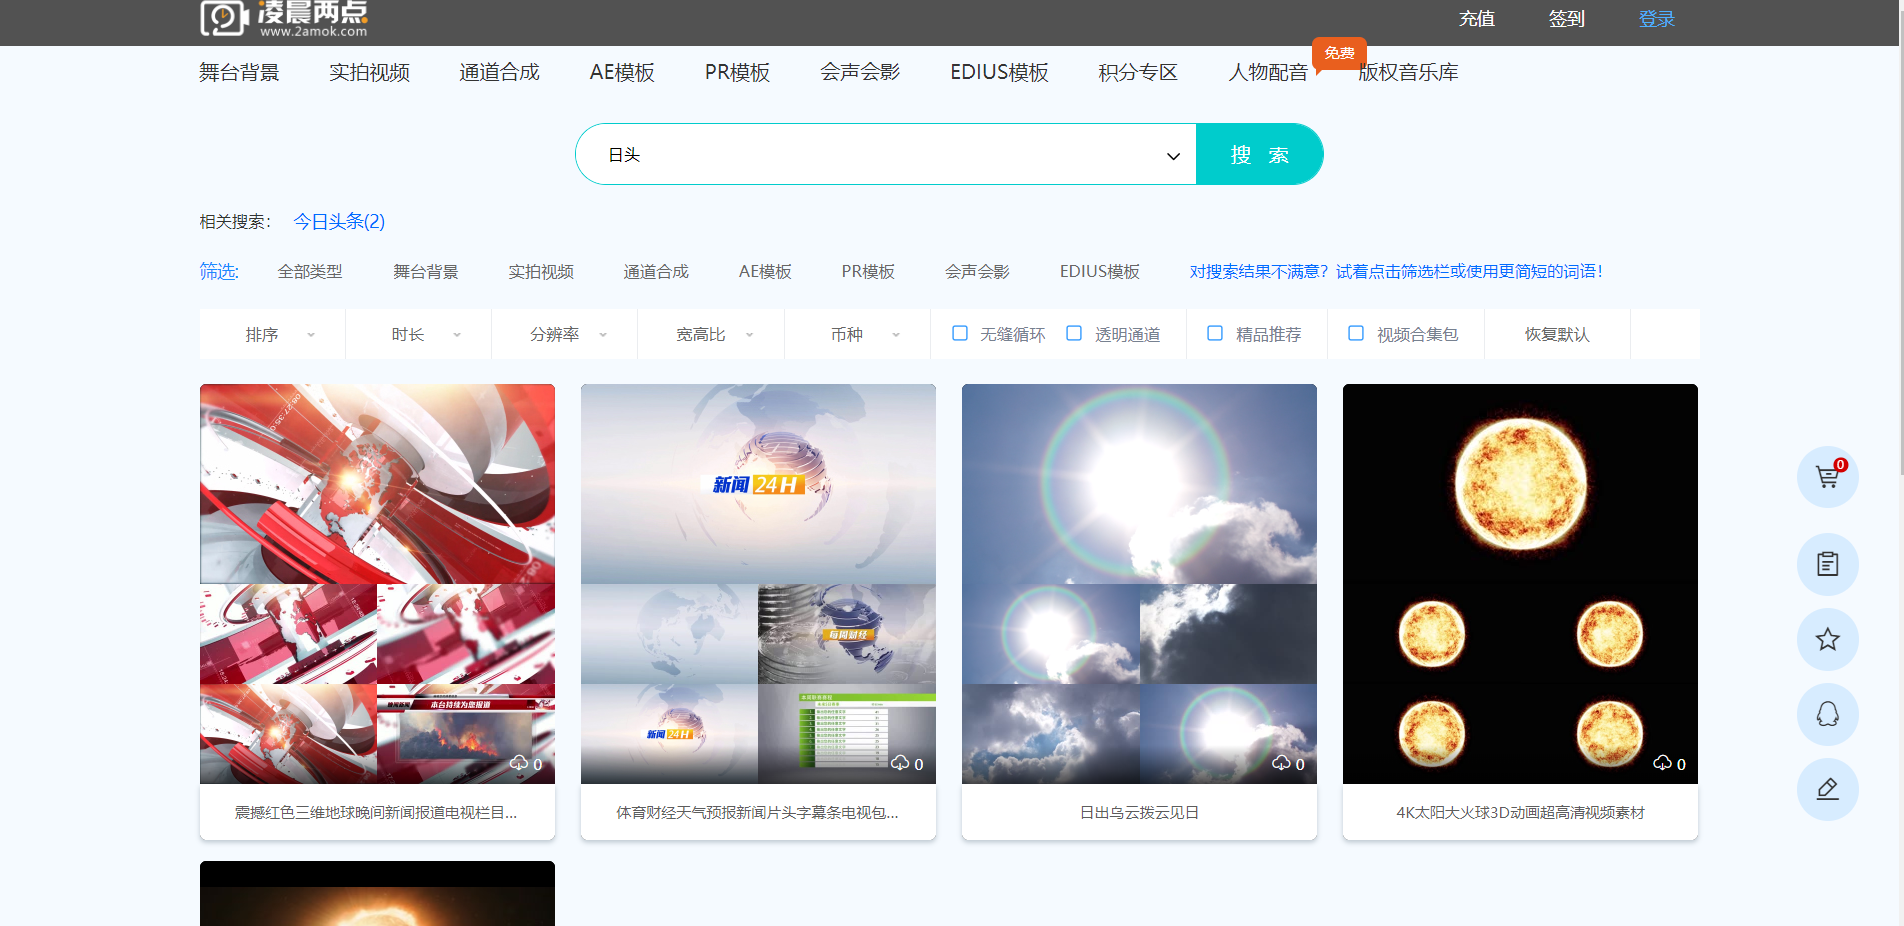The width and height of the screenshot is (1904, 926).
Task: Enable 精品推荐 filtering
Action: [x=1215, y=333]
